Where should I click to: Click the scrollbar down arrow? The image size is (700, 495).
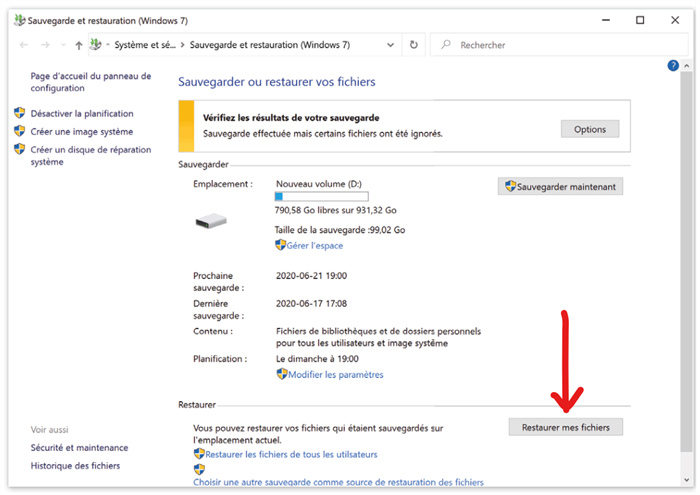pyautogui.click(x=687, y=480)
